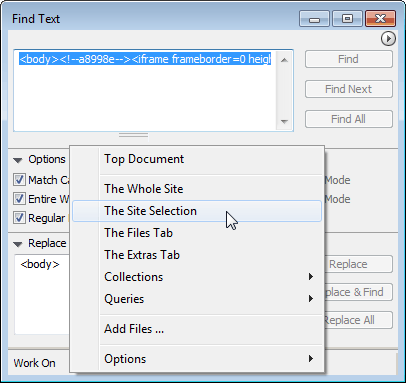Choose Top Document from the menu
Viewport: 406px width, 383px height.
[x=197, y=159]
